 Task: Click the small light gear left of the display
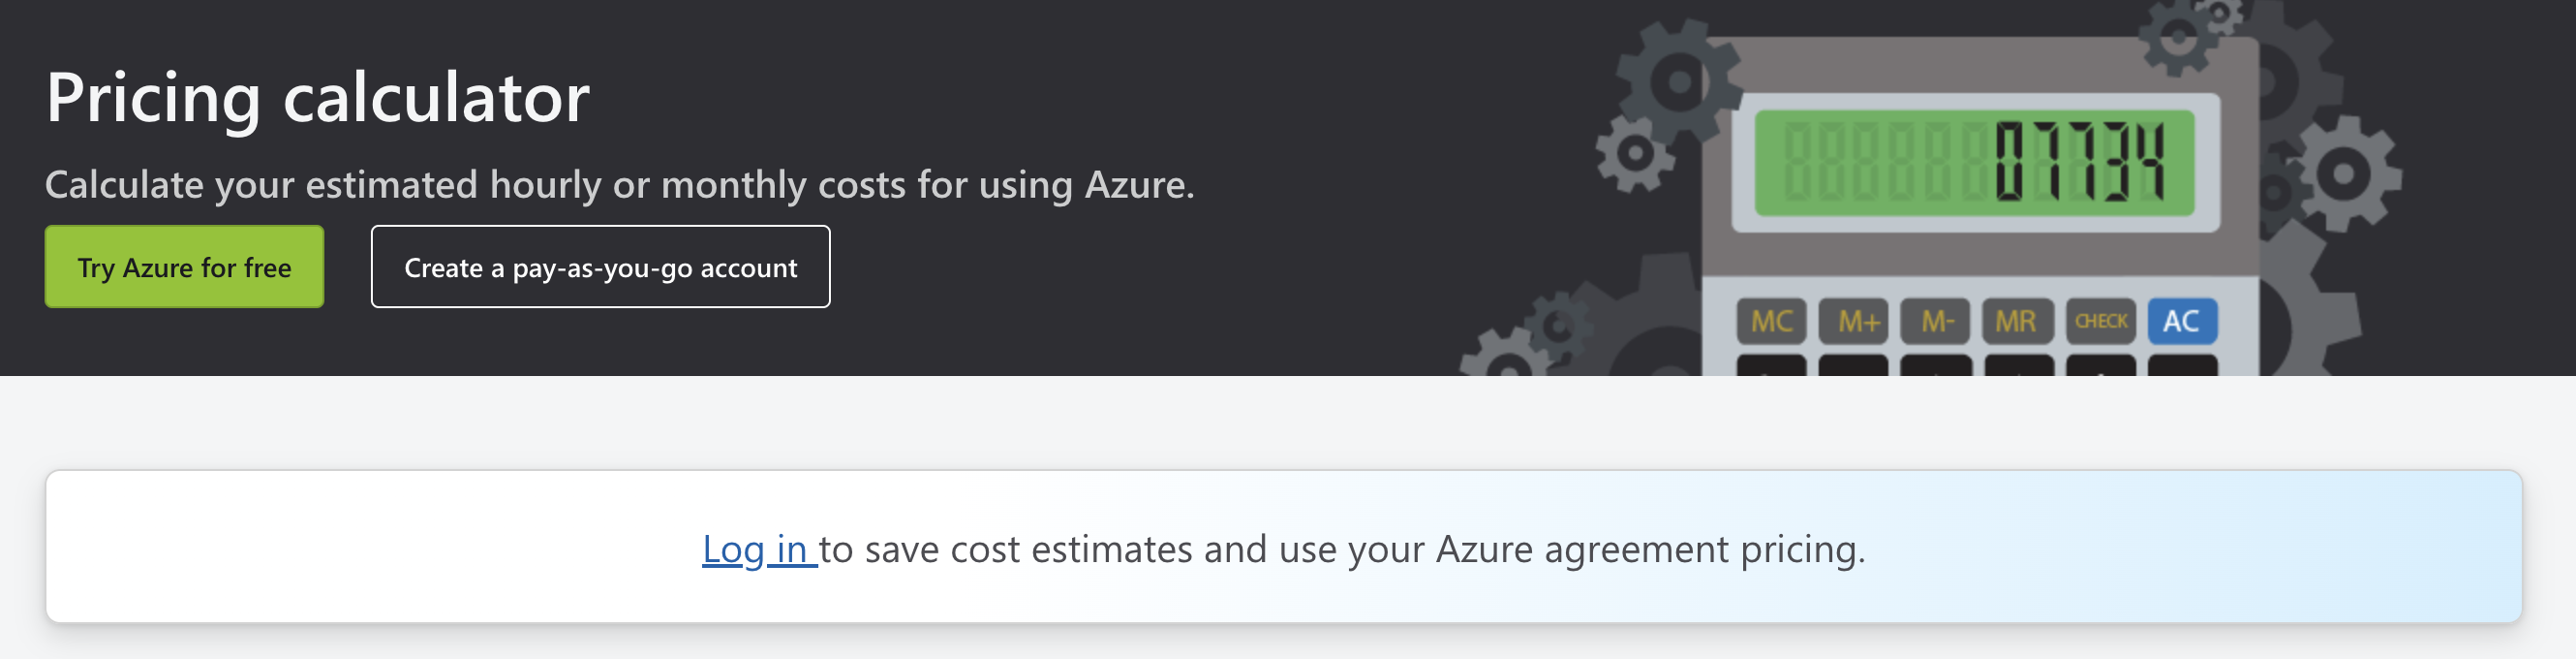[1635, 153]
